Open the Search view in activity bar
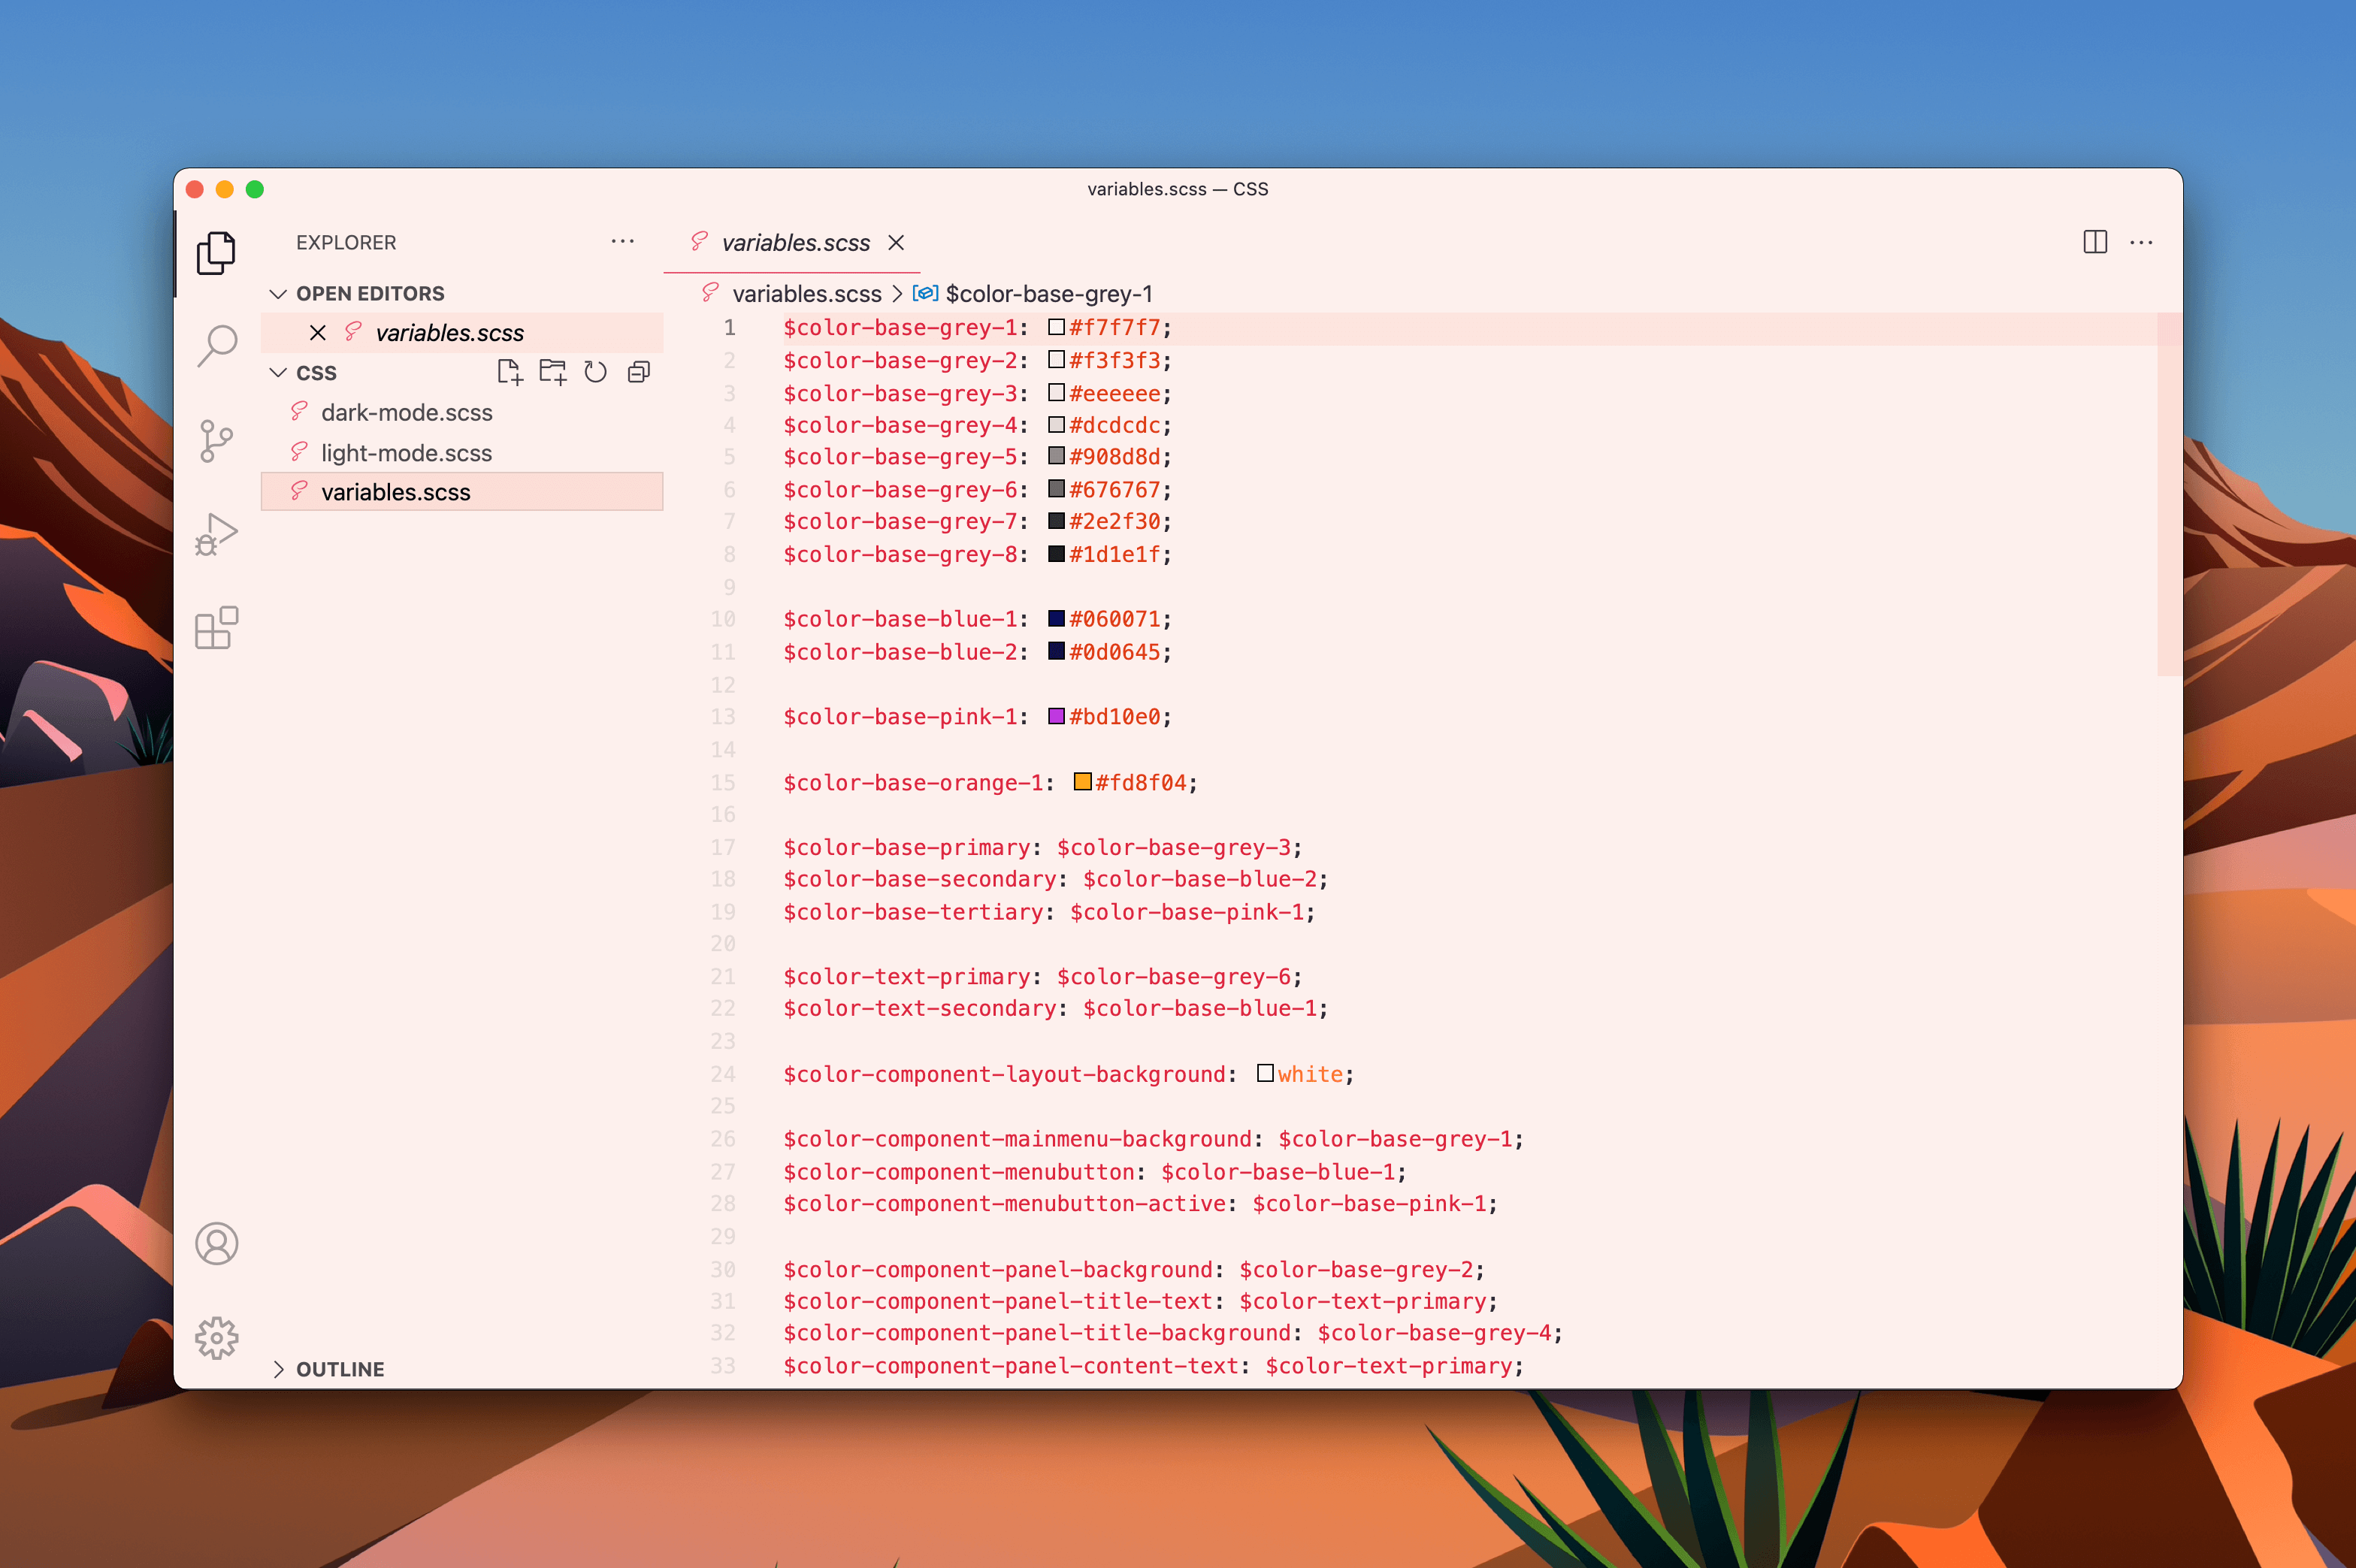 [216, 346]
